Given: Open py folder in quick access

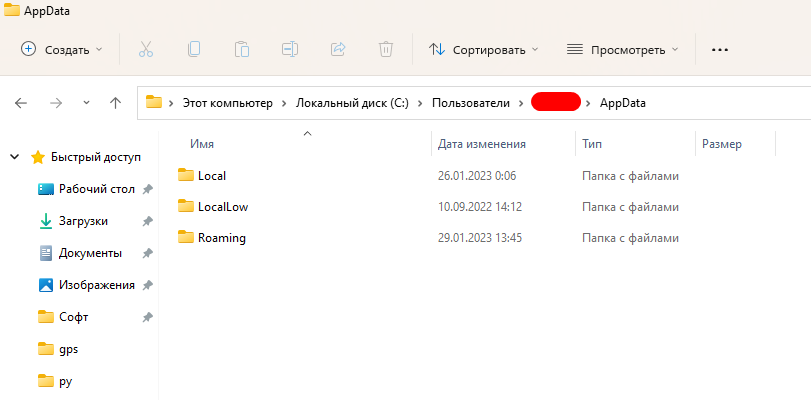Looking at the screenshot, I should [65, 381].
